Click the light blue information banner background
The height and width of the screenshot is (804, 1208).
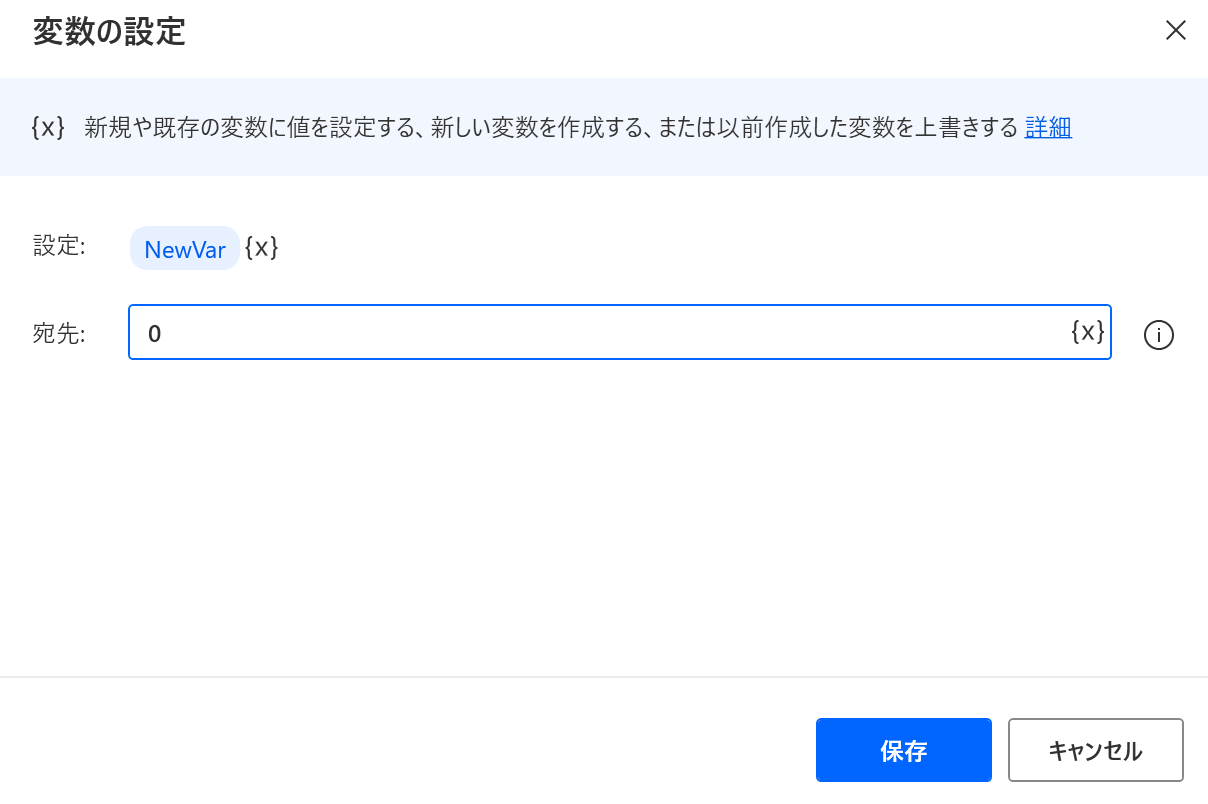tap(604, 160)
